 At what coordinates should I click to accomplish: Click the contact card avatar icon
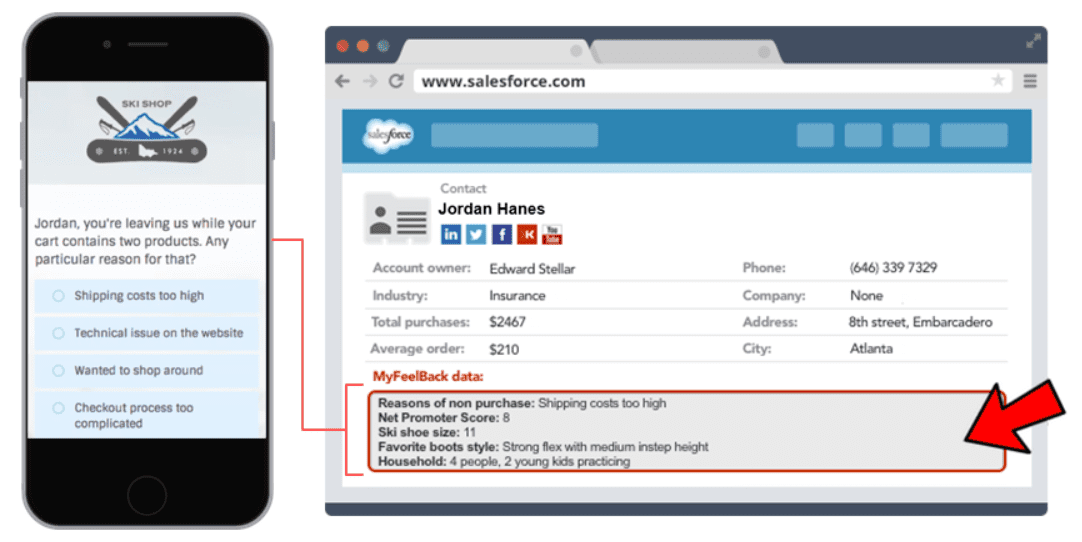pyautogui.click(x=397, y=220)
